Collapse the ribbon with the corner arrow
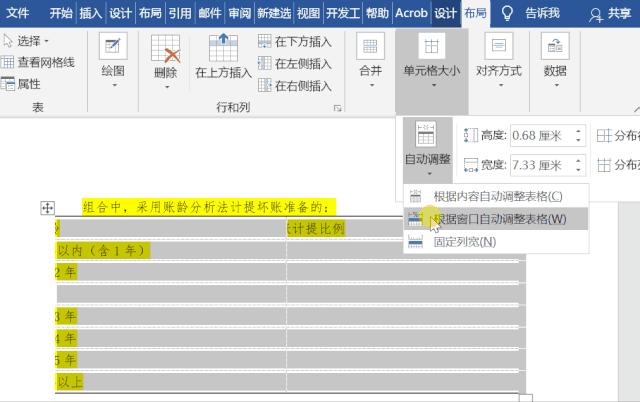 [x=637, y=109]
